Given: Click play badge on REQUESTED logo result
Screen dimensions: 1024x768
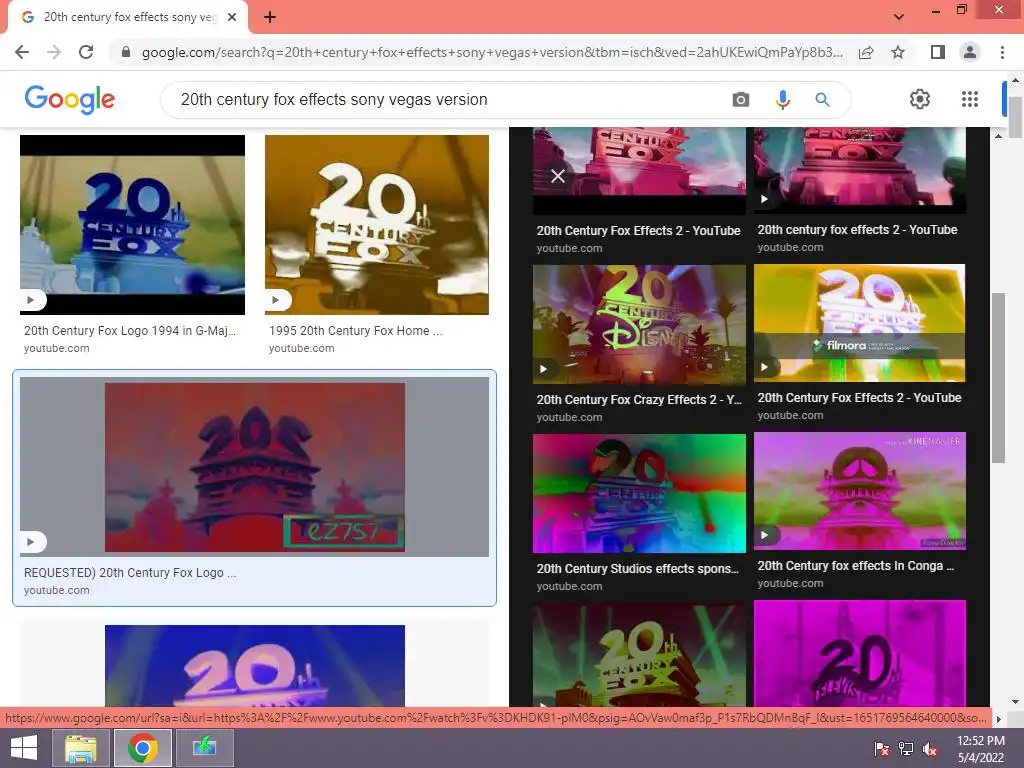Looking at the screenshot, I should click(31, 542).
